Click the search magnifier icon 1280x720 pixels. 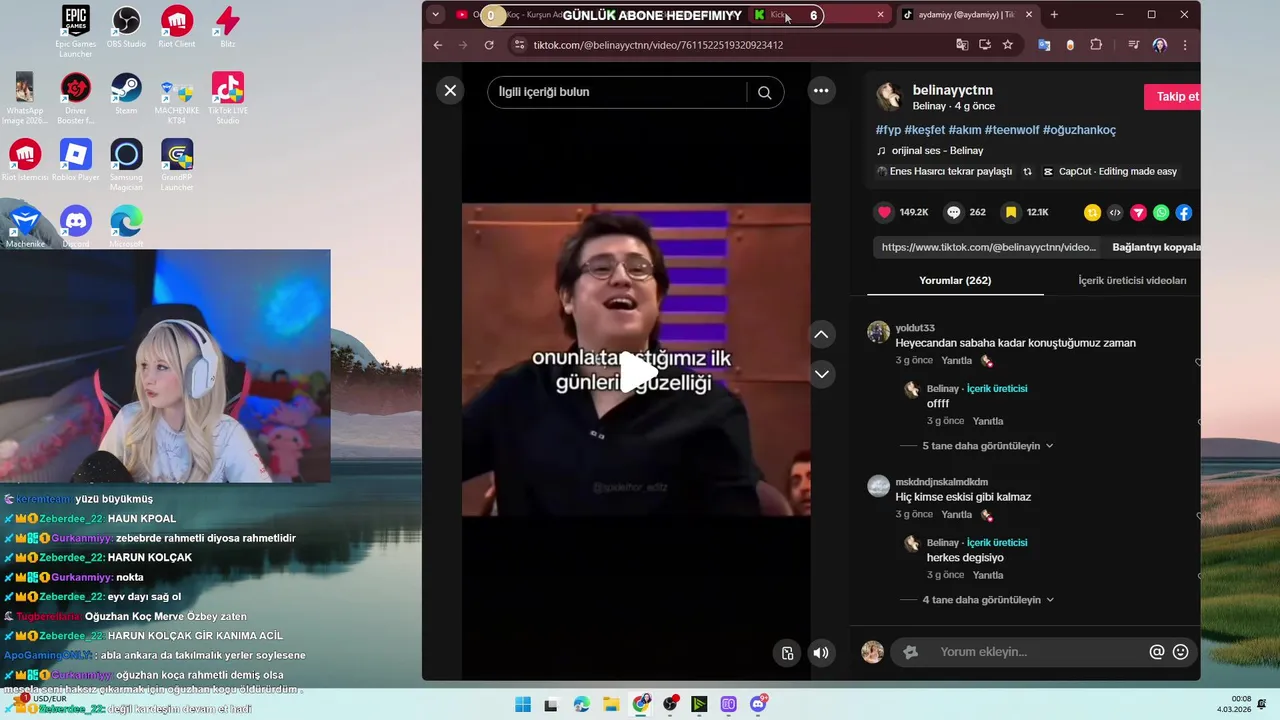[765, 92]
